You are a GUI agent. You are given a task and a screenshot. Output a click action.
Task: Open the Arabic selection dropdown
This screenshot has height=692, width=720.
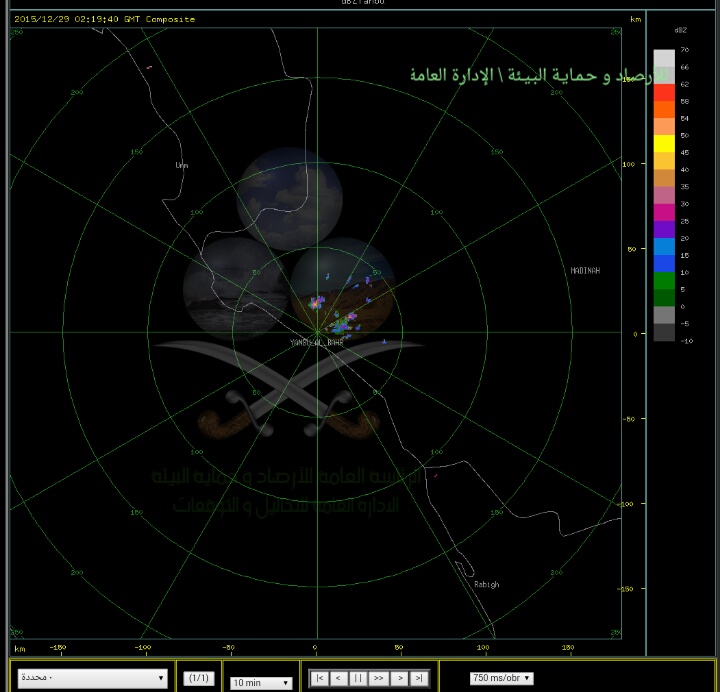point(92,678)
